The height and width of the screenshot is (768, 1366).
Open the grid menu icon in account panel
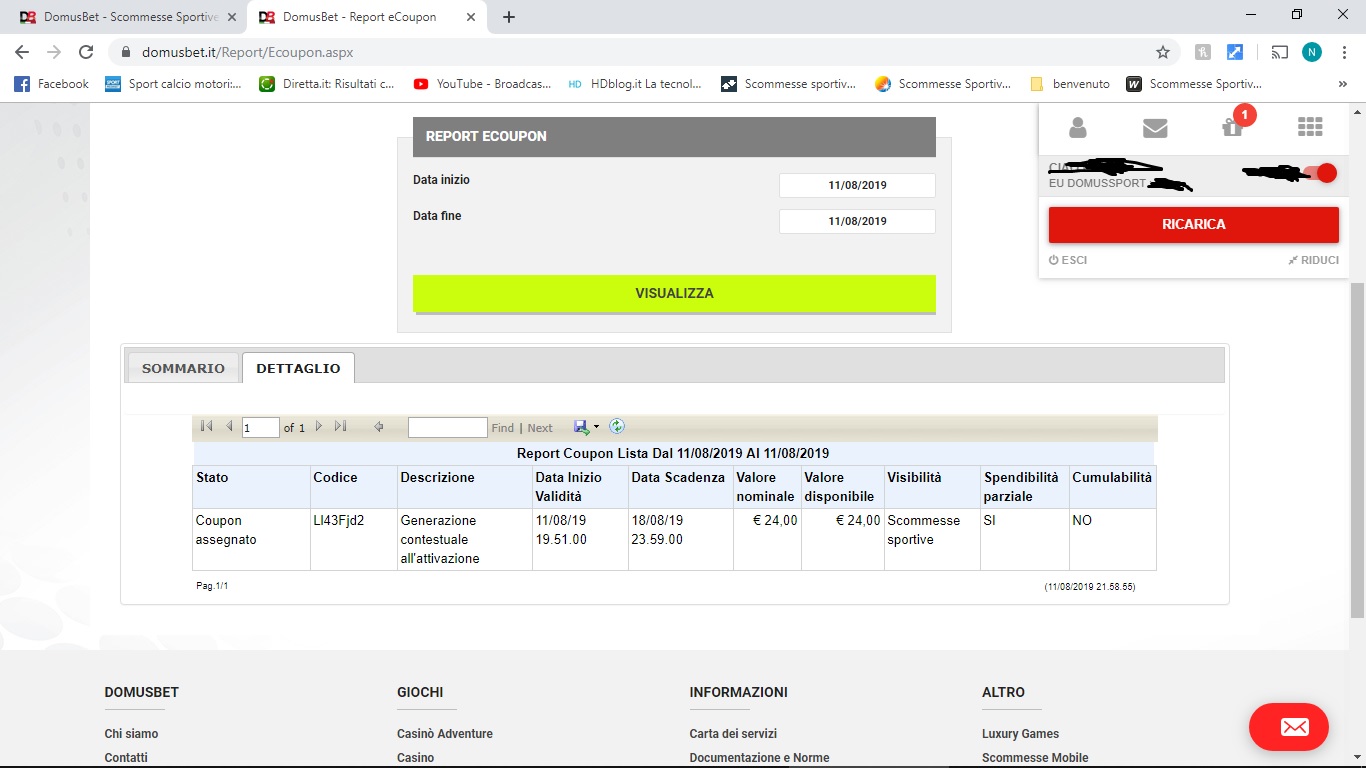(1310, 127)
